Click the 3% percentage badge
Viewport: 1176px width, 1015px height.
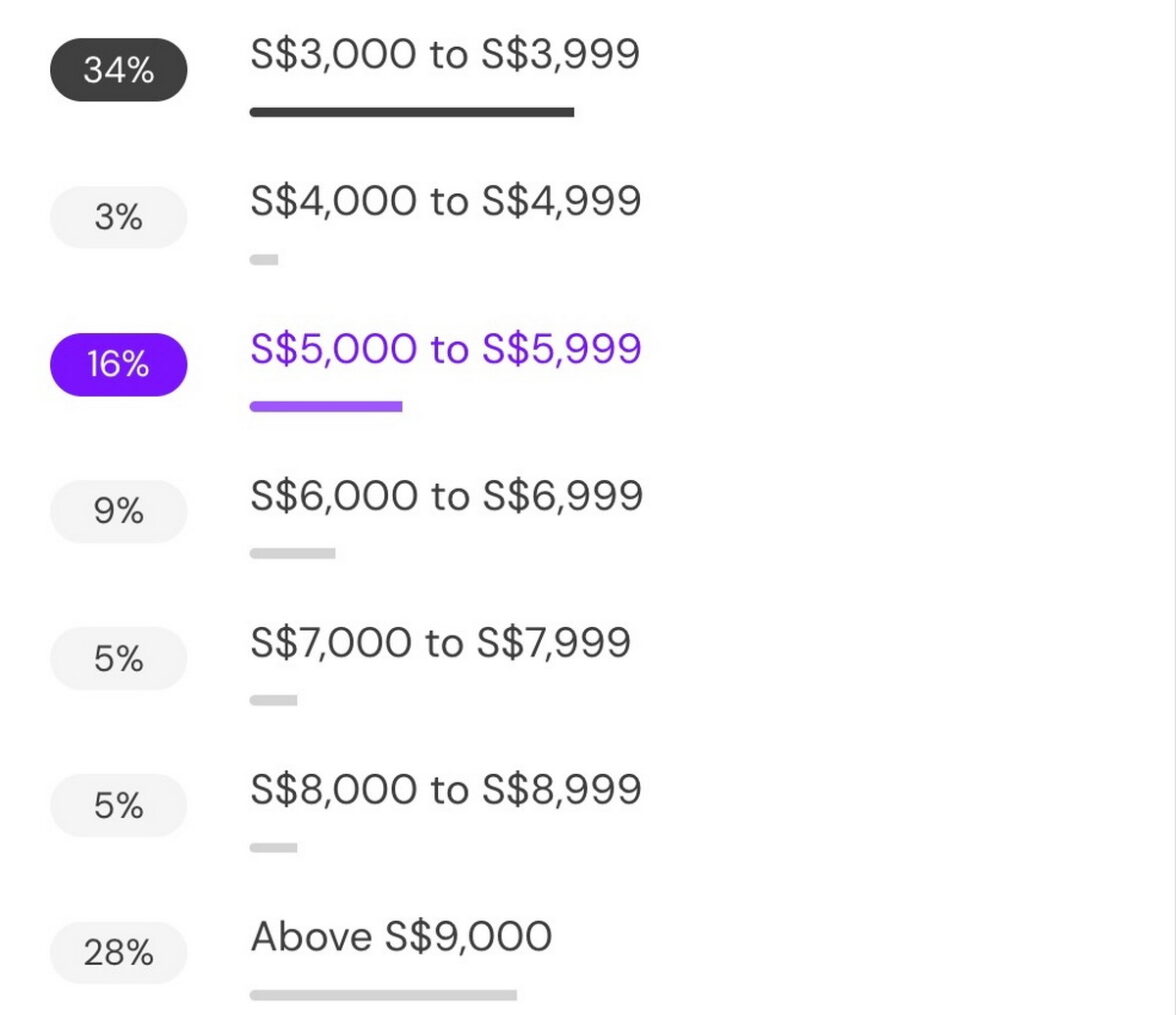(118, 217)
